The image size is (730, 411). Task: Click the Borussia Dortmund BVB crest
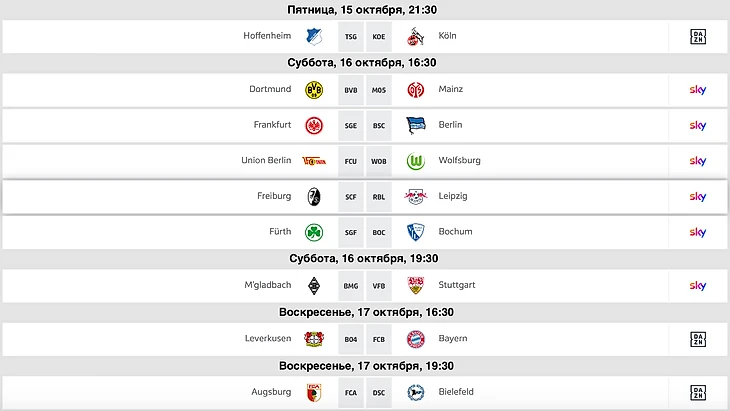[x=313, y=90]
